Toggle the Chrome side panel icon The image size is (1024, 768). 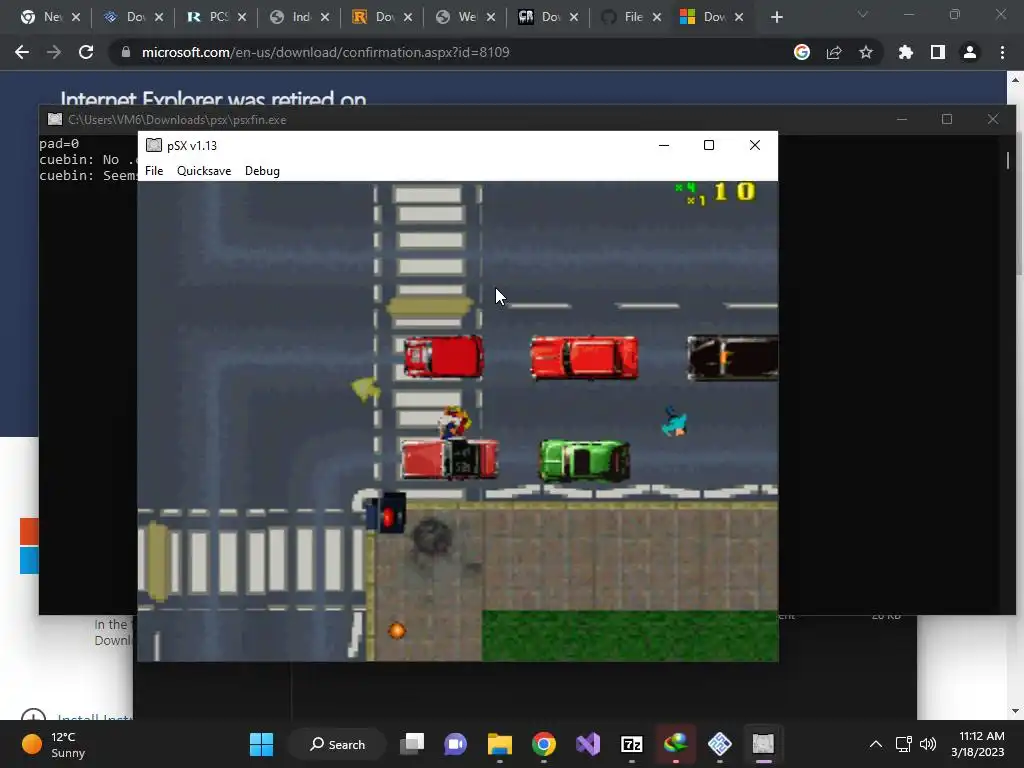click(x=938, y=52)
